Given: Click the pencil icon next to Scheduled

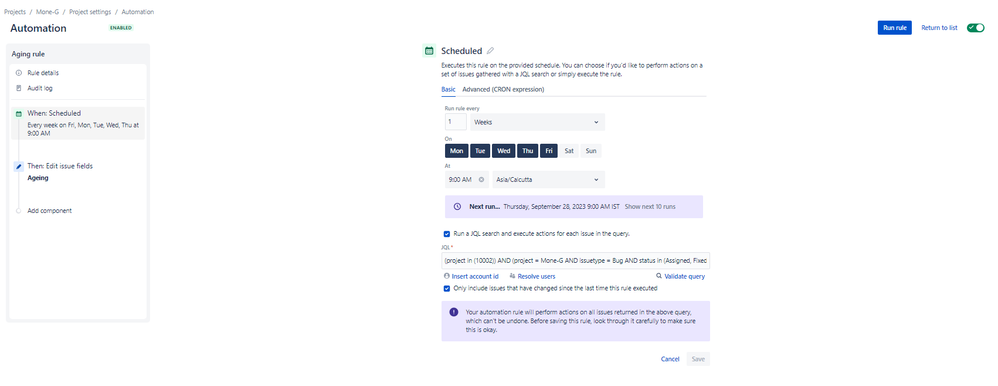Looking at the screenshot, I should pos(490,51).
